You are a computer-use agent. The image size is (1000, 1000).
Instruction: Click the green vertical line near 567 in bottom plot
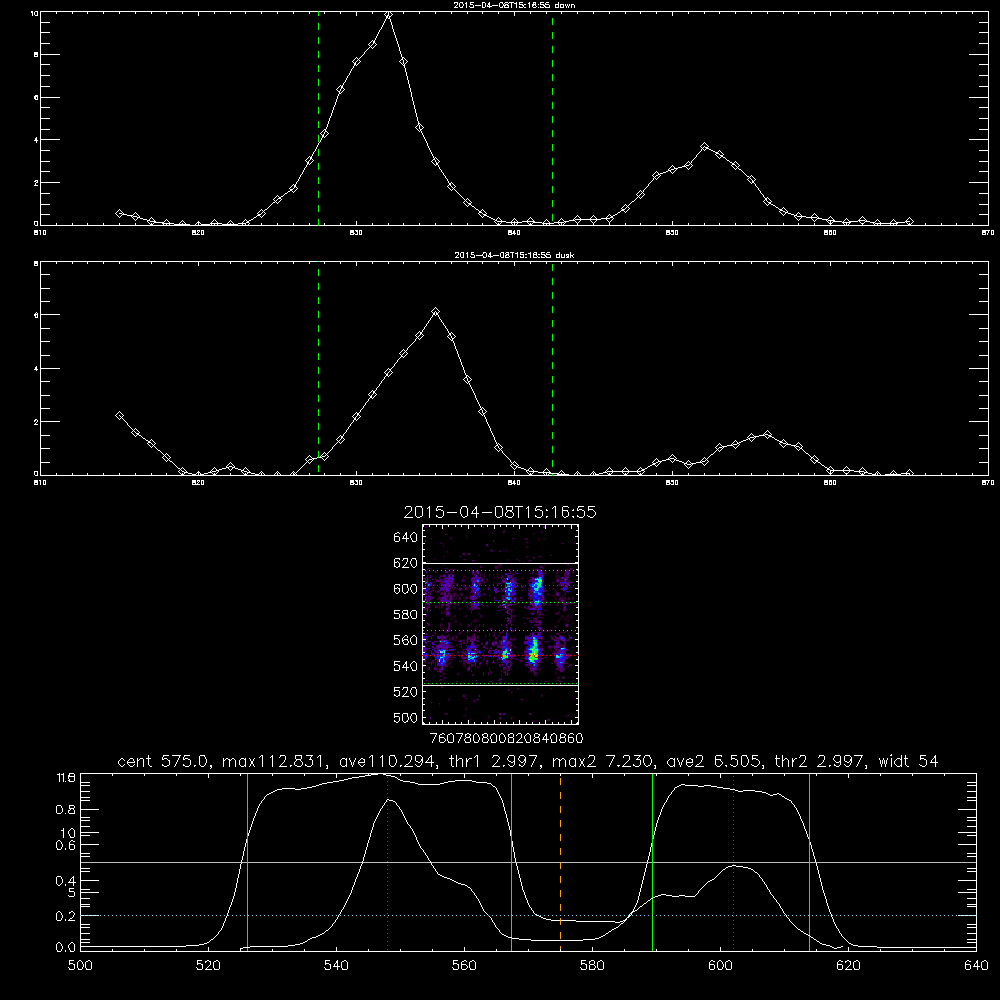click(511, 861)
